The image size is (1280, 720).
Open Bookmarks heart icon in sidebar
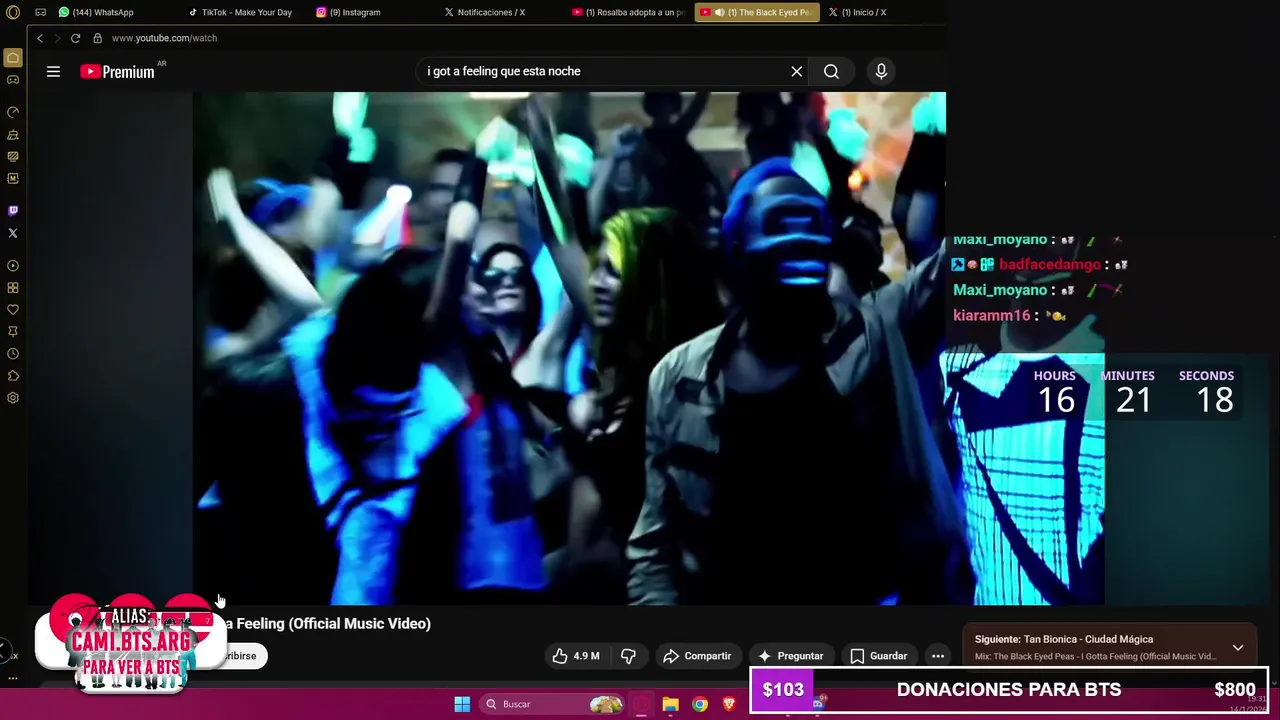[13, 310]
